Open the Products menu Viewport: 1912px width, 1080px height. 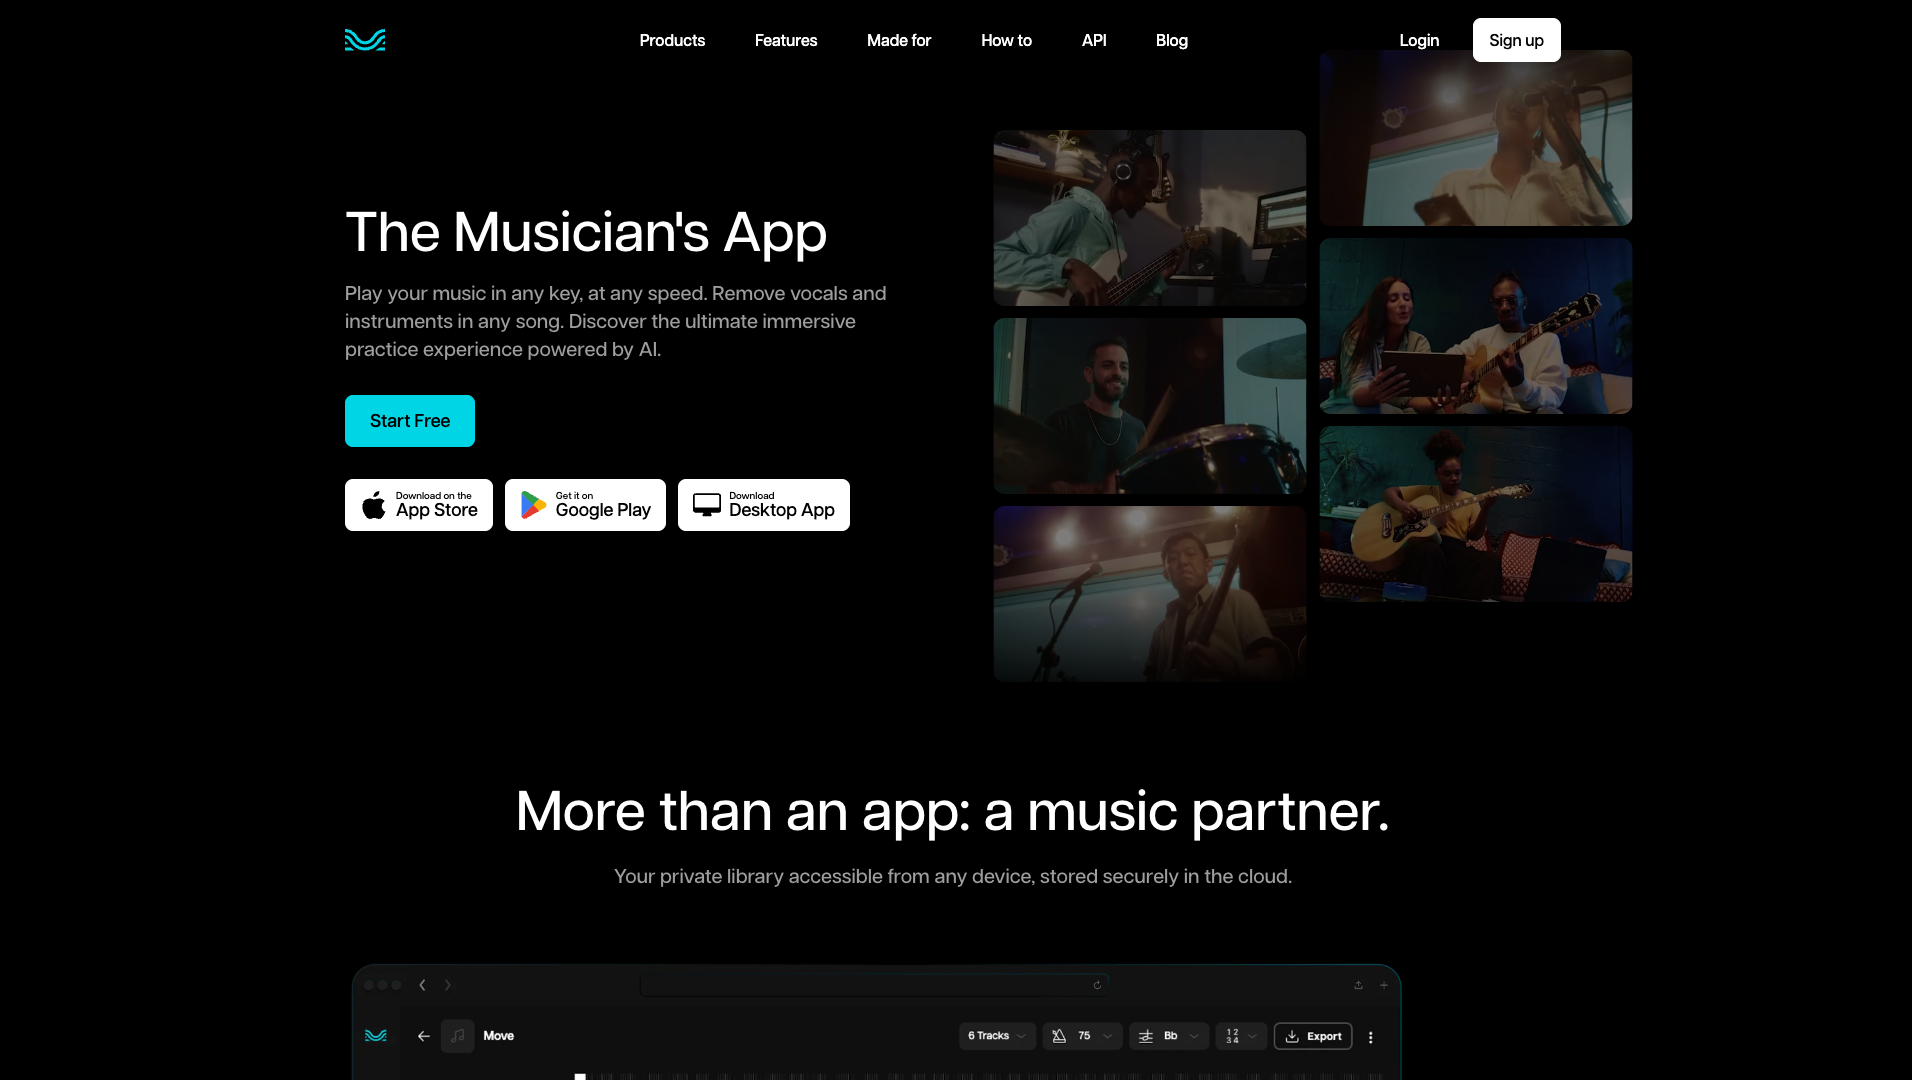tap(672, 40)
